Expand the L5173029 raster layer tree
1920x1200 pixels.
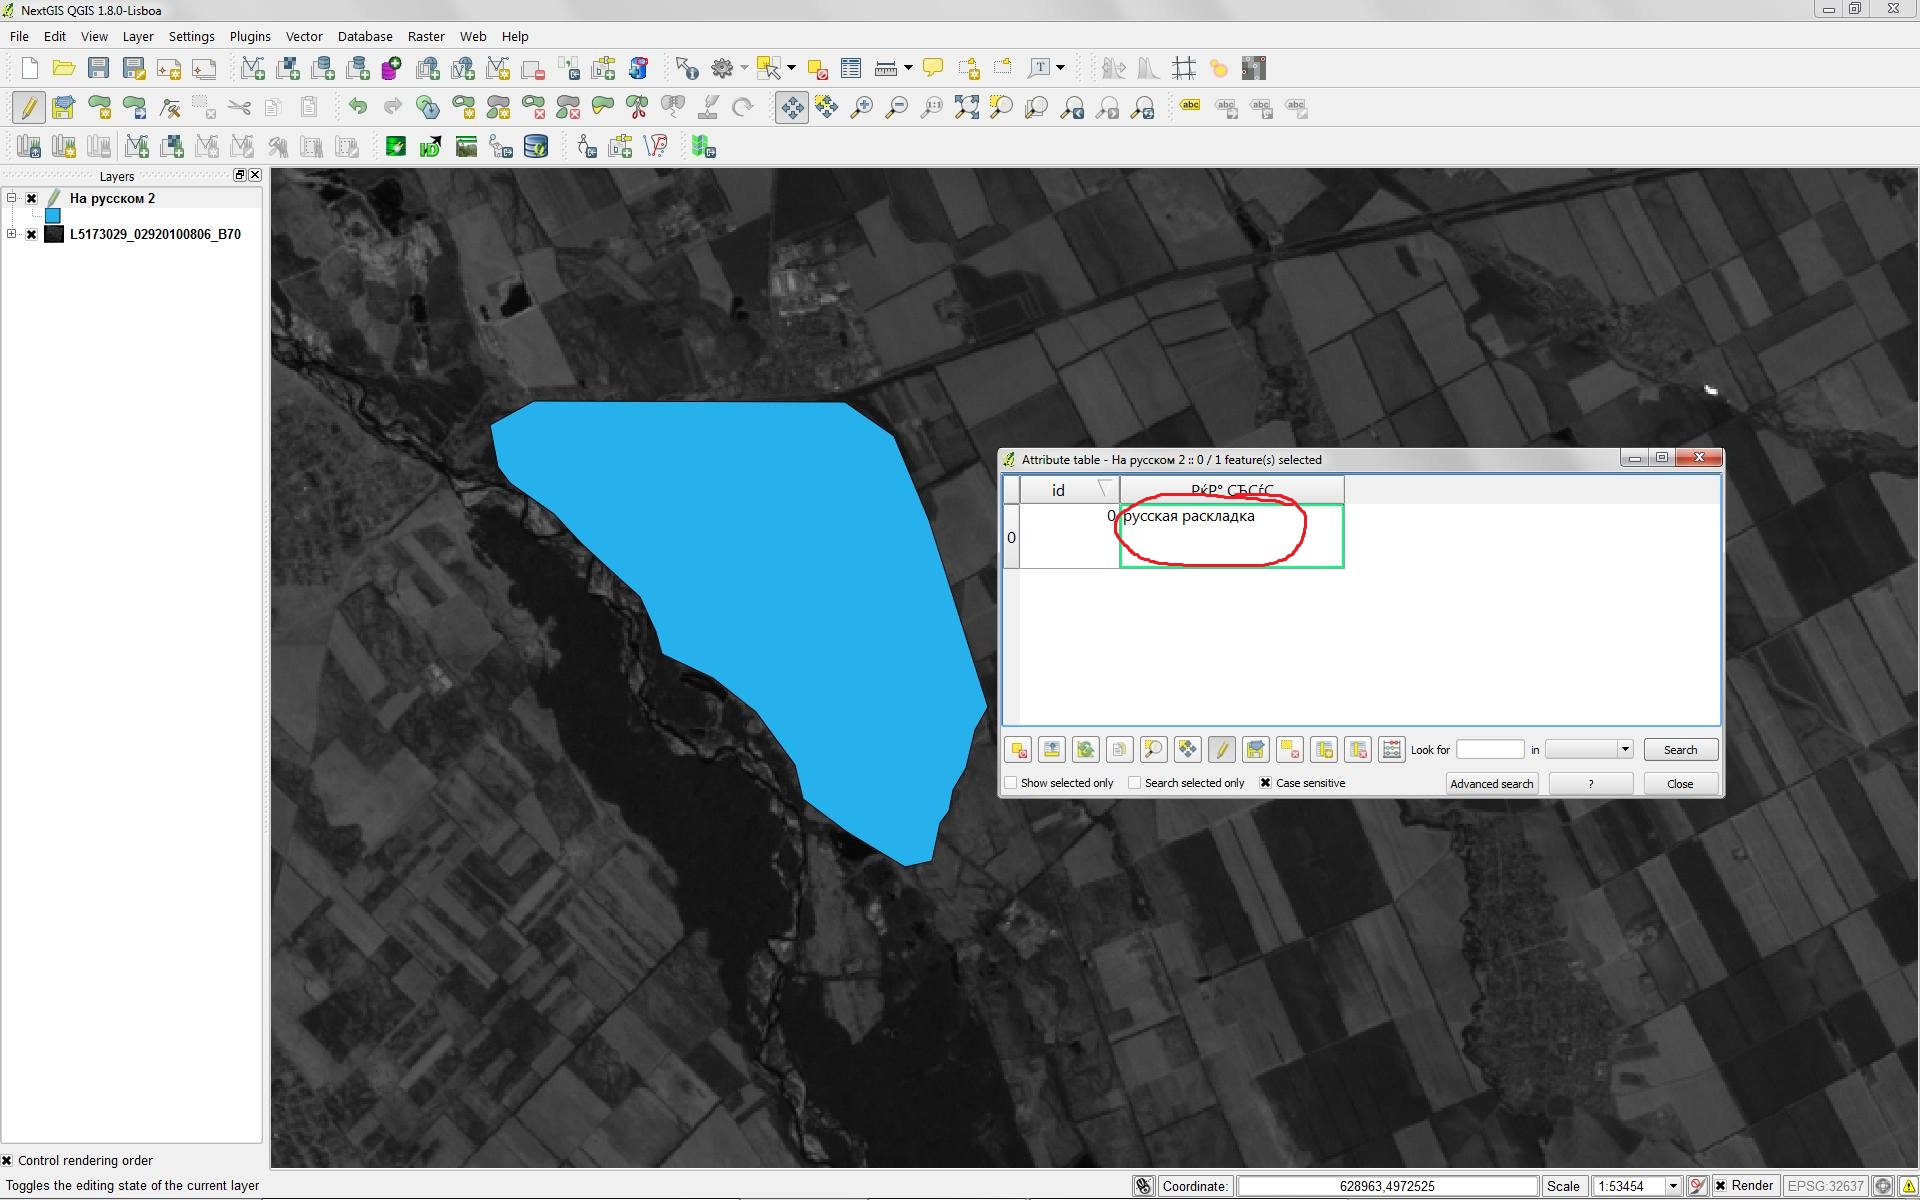point(11,234)
